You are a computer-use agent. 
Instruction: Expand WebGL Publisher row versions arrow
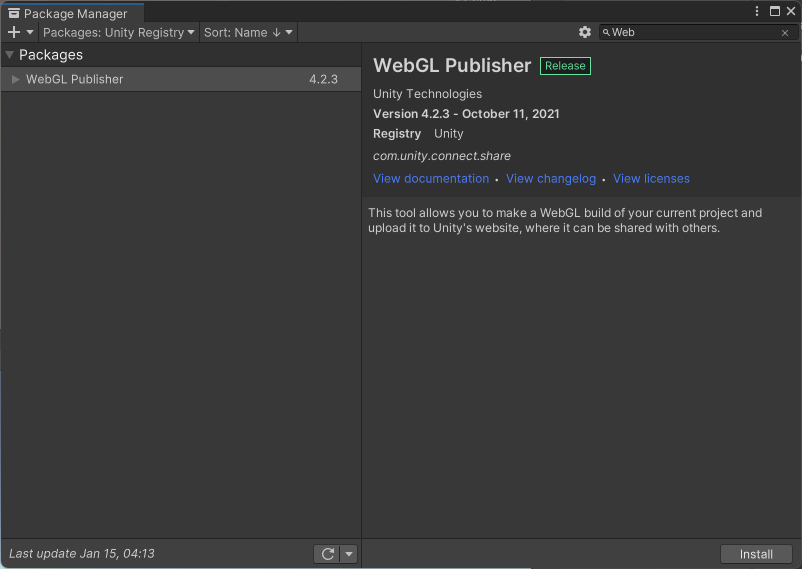[x=15, y=79]
